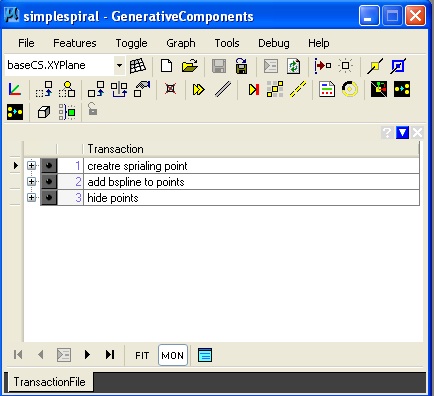This screenshot has width=434, height=396.
Task: Click the black icon with yellow dots and arrow, second row
Action: click(402, 89)
